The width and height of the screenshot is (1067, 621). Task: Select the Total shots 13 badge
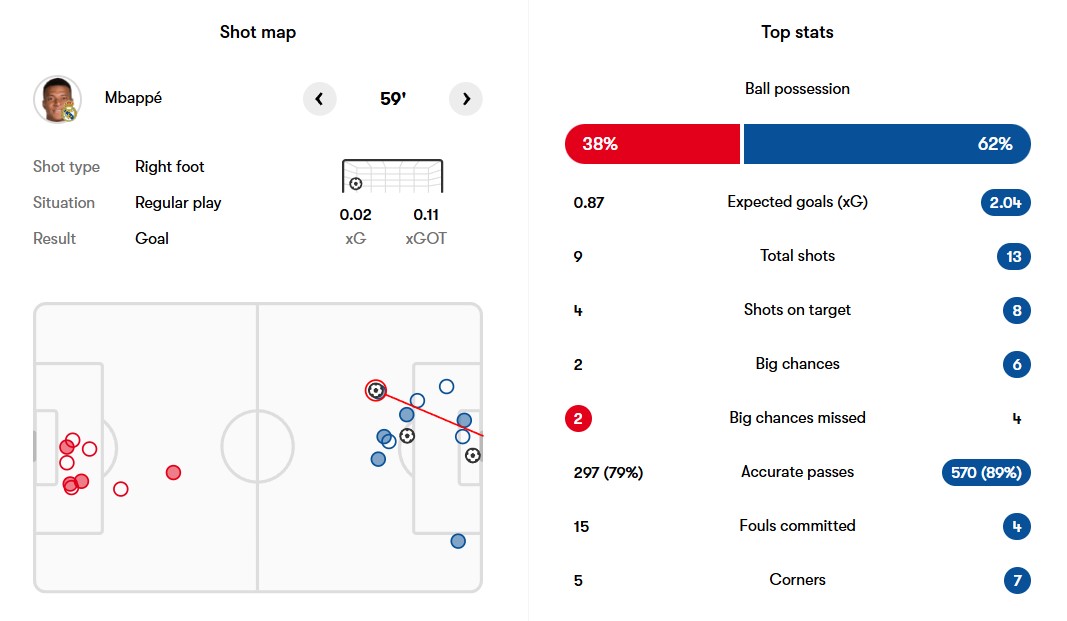[x=1014, y=256]
